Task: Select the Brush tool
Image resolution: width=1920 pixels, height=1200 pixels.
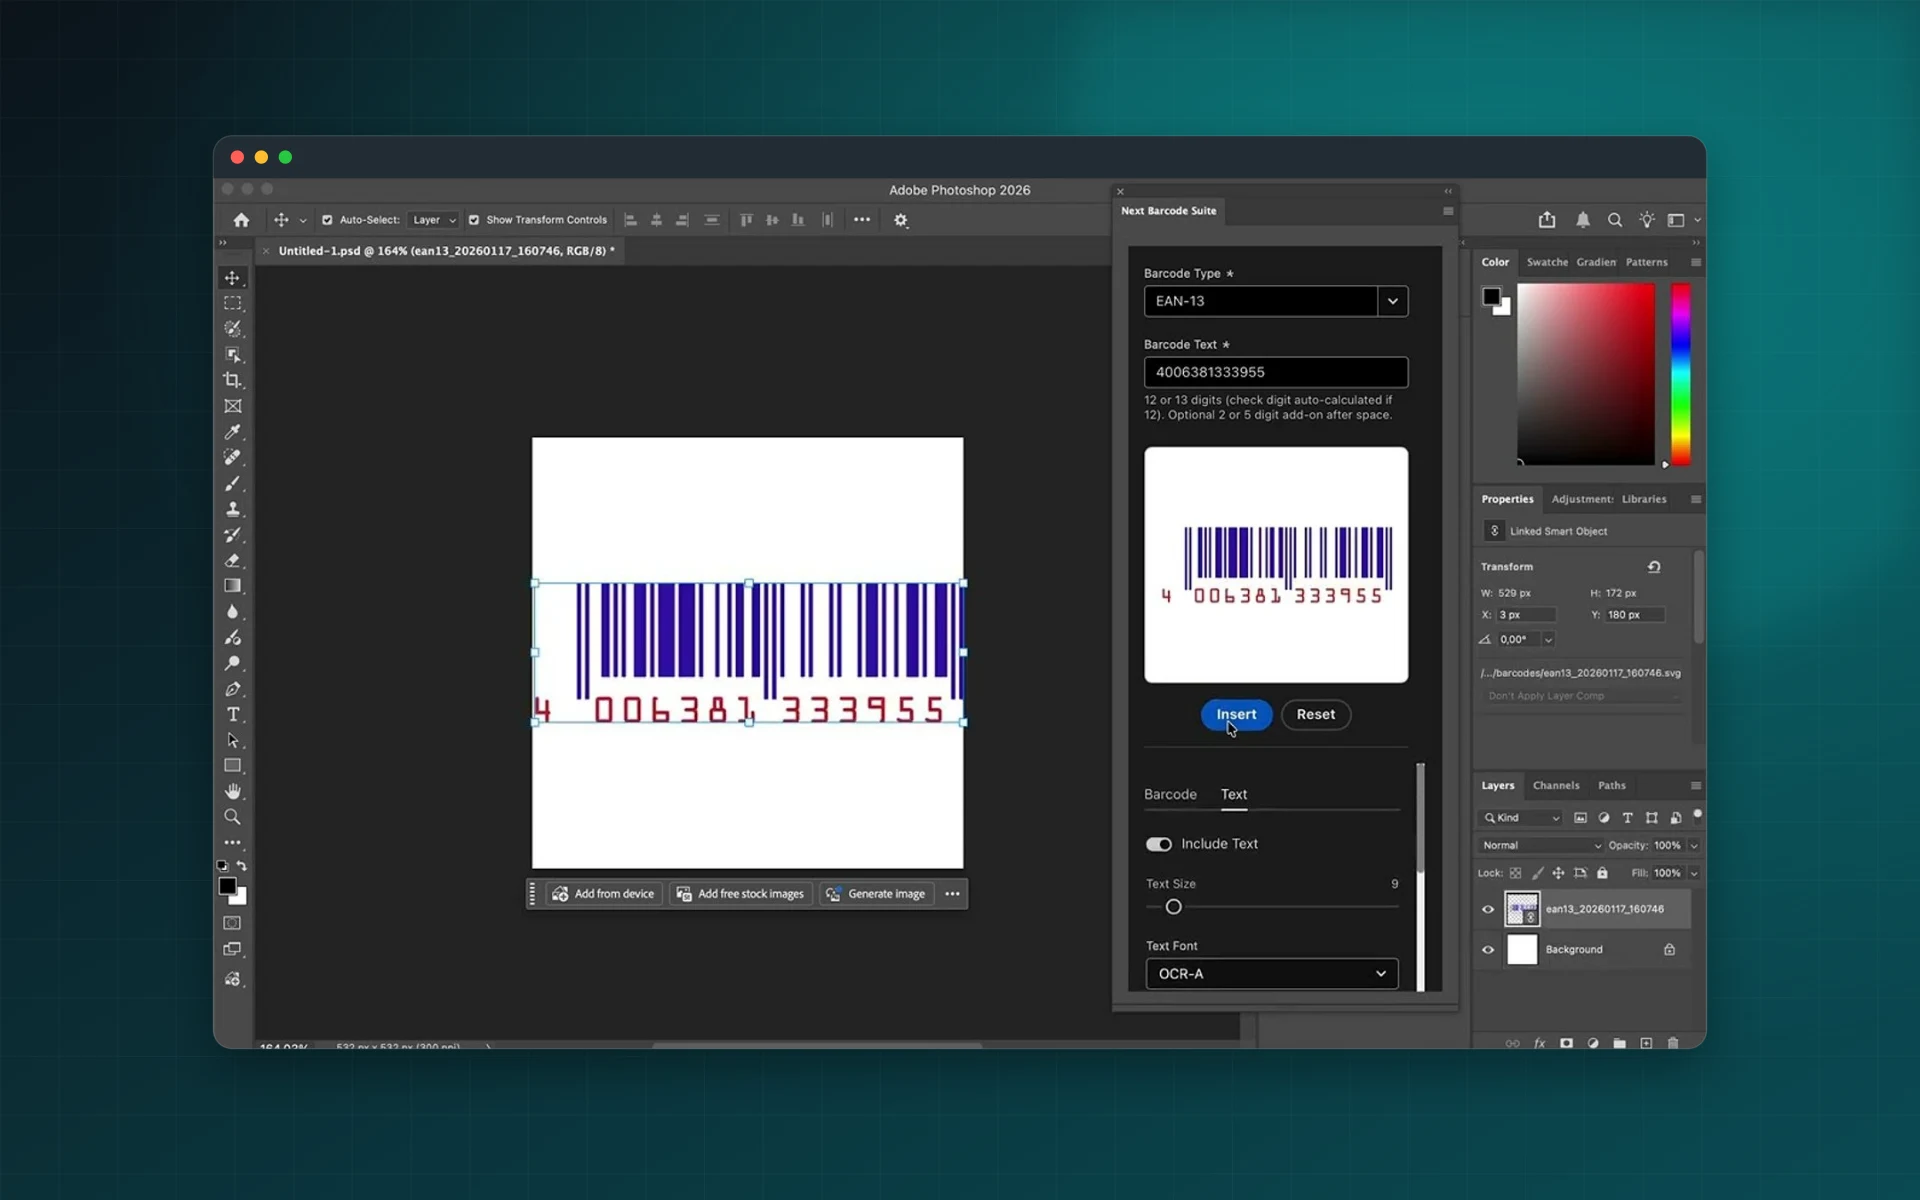Action: point(232,483)
